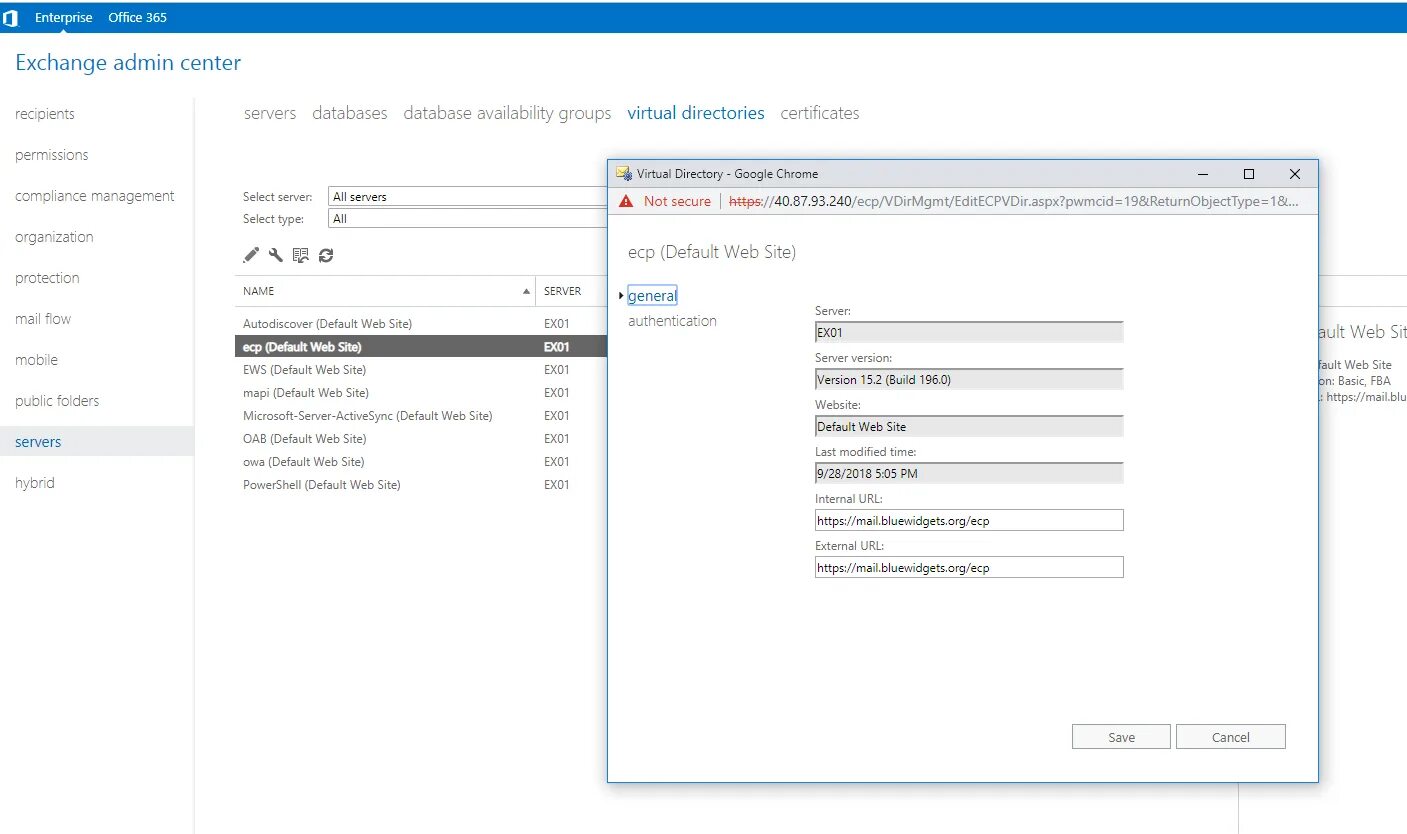
Task: Maximize the Virtual Directory Chrome window
Action: click(1249, 173)
